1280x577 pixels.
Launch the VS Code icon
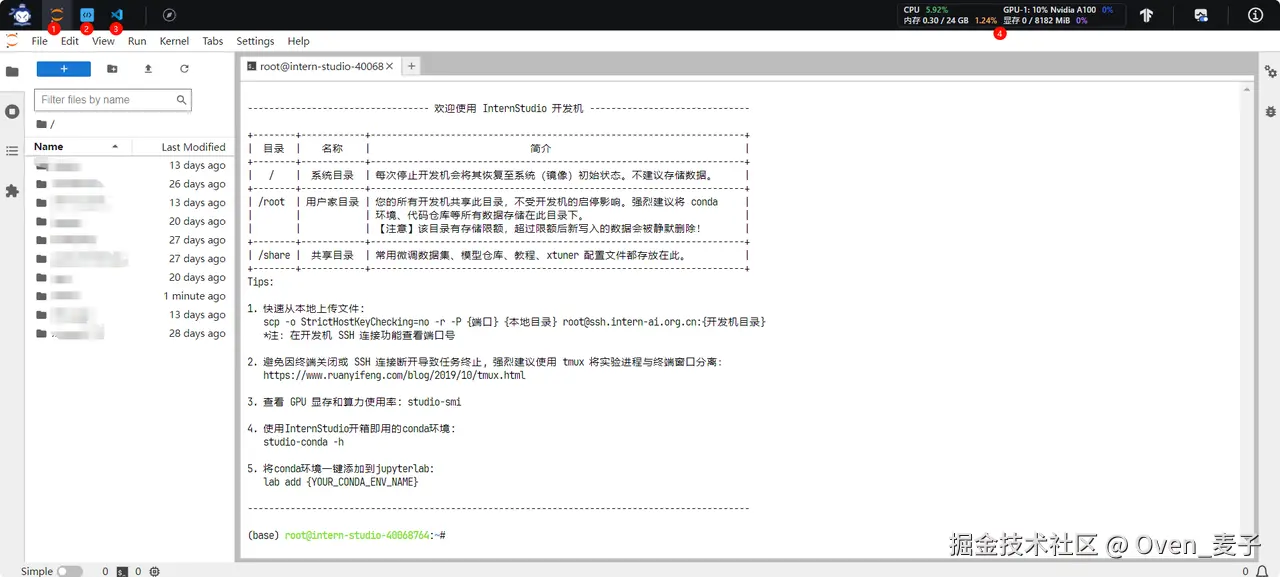point(116,15)
